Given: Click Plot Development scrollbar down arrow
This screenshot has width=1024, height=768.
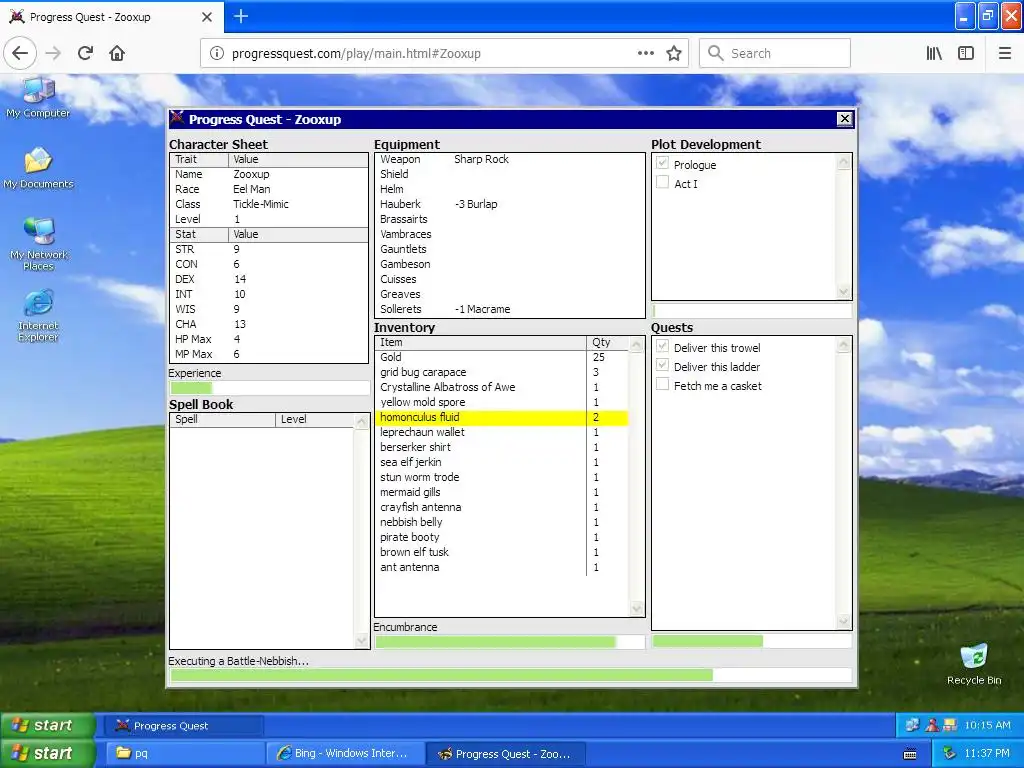Looking at the screenshot, I should tap(844, 291).
